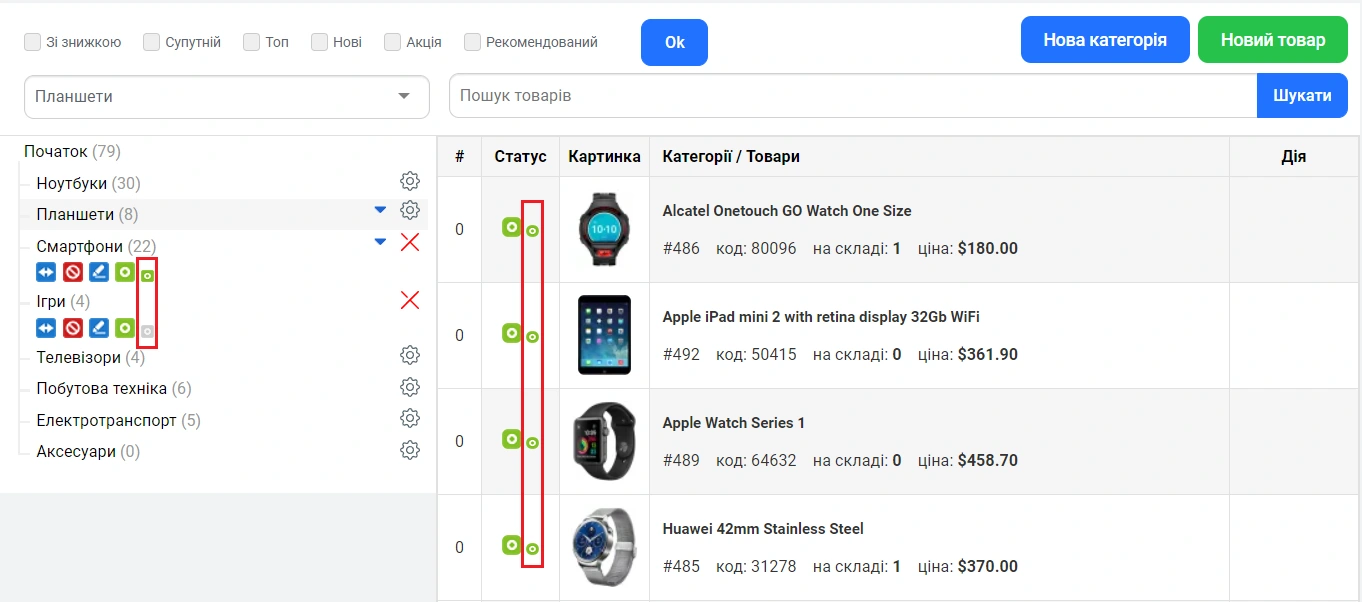Click the "Пошук товарів" search field
The image size is (1362, 602).
click(x=852, y=96)
